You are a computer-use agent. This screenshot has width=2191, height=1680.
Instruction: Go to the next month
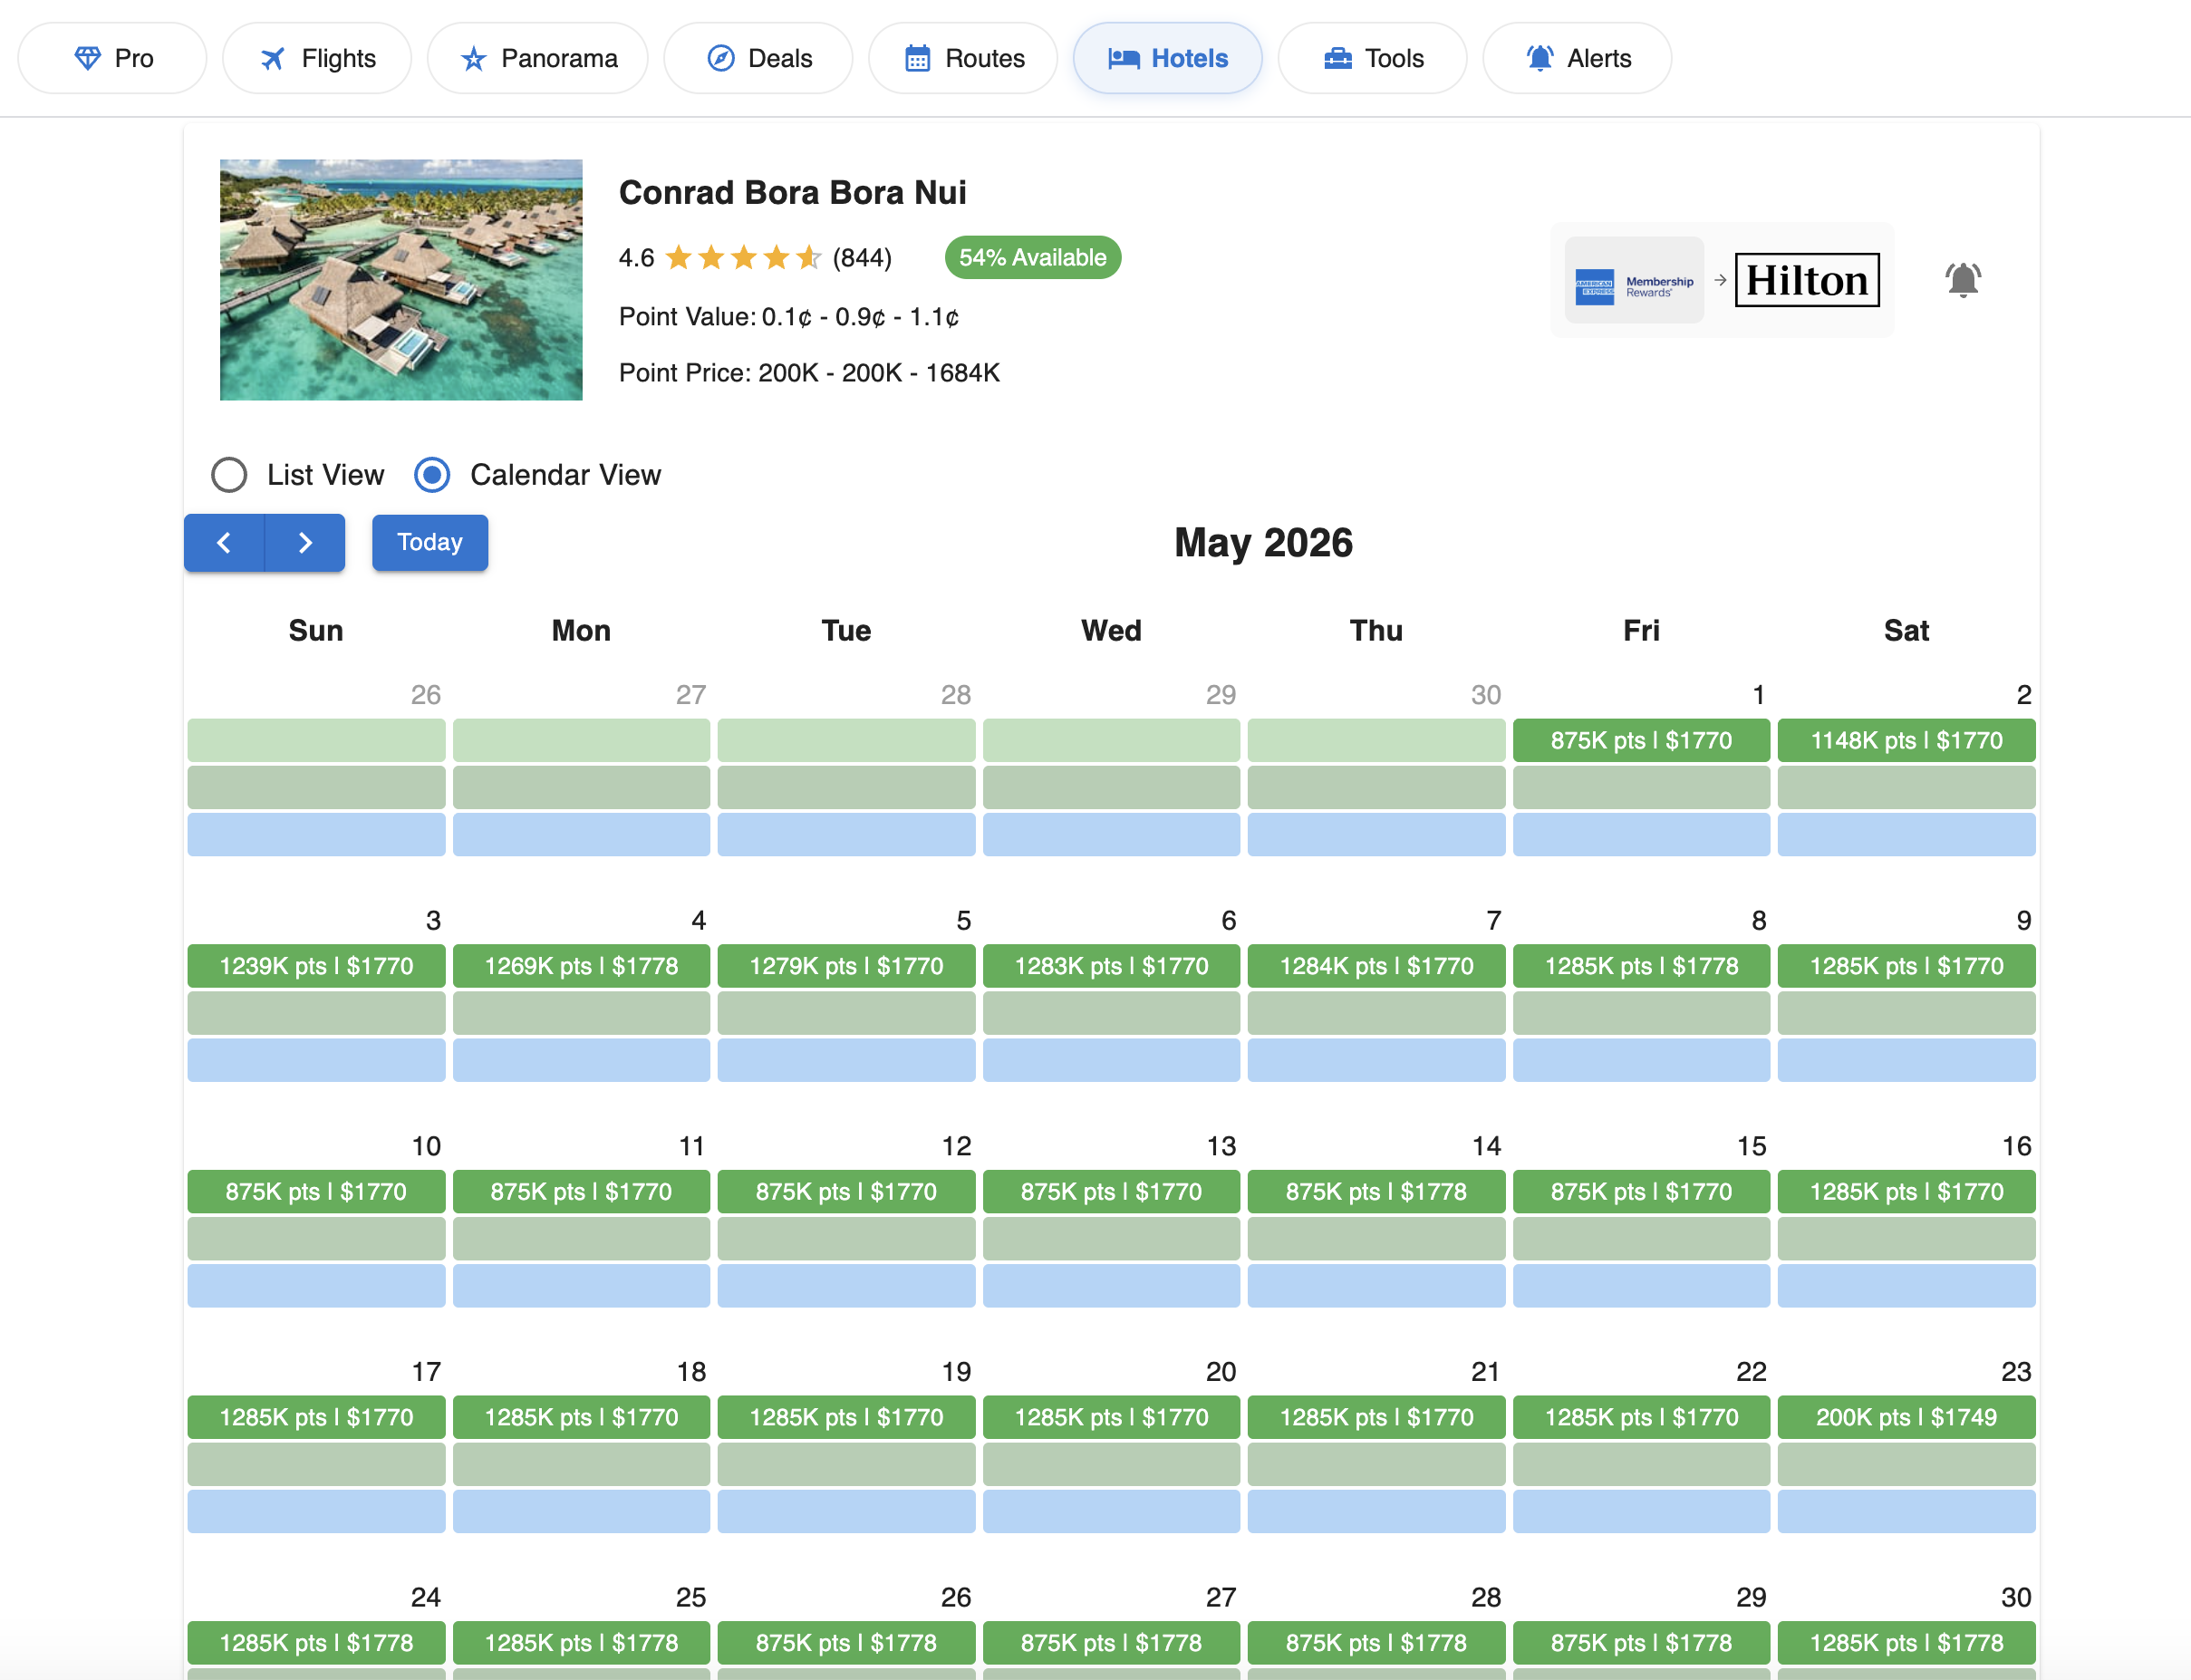click(305, 543)
